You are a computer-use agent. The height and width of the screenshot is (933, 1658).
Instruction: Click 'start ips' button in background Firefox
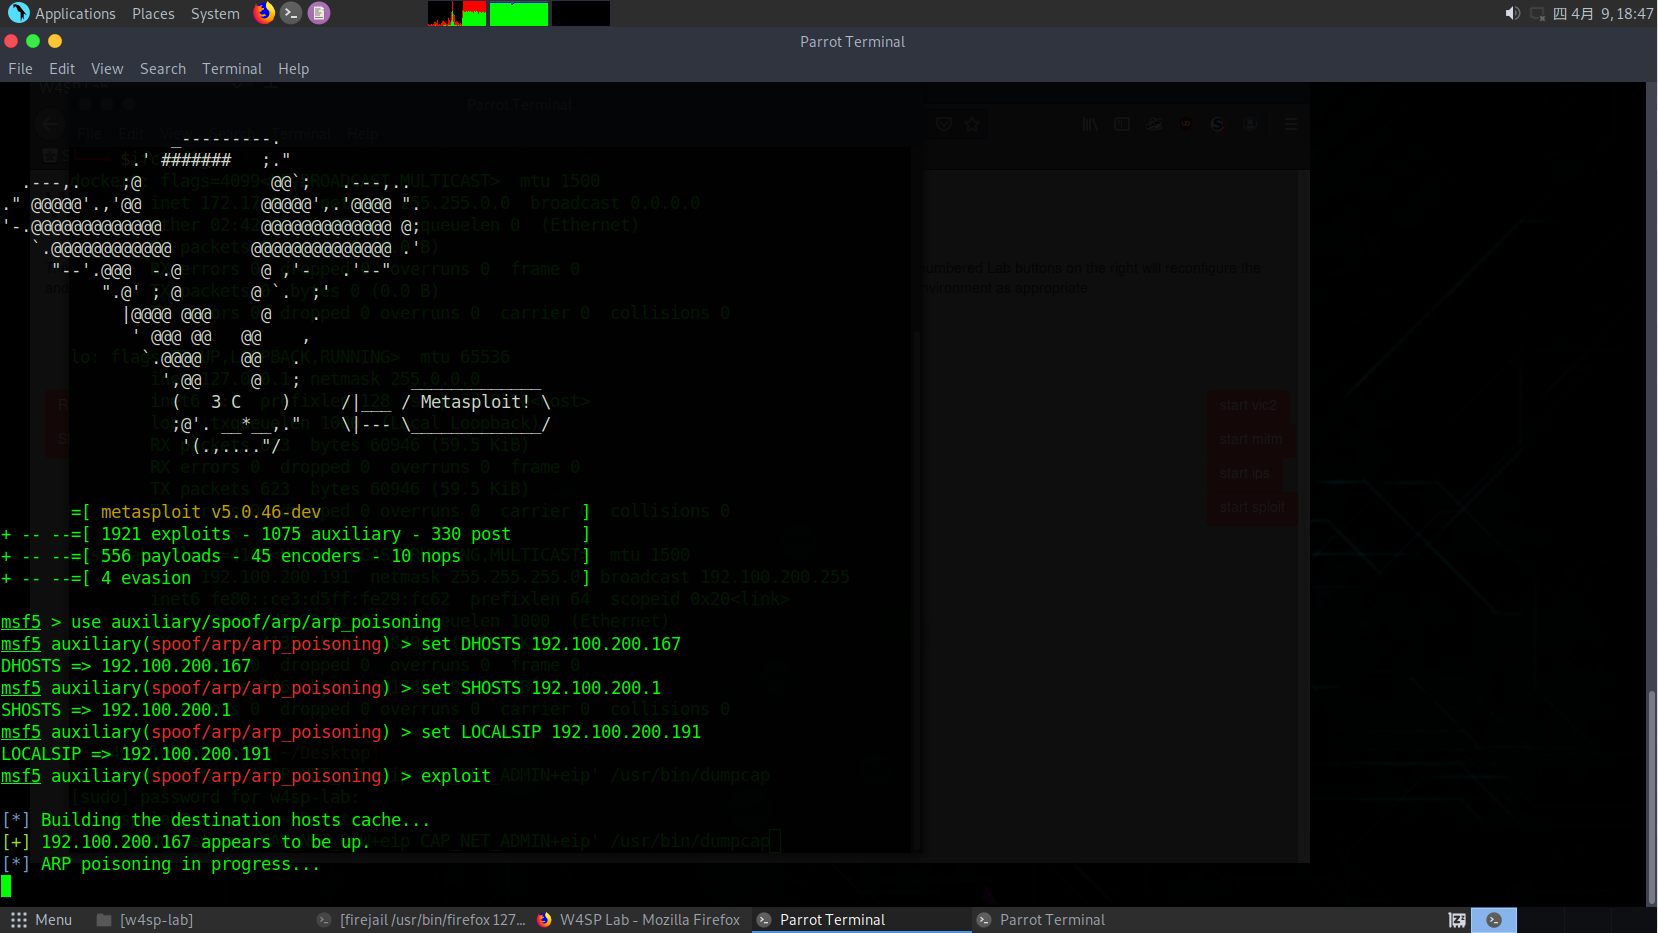pos(1245,473)
